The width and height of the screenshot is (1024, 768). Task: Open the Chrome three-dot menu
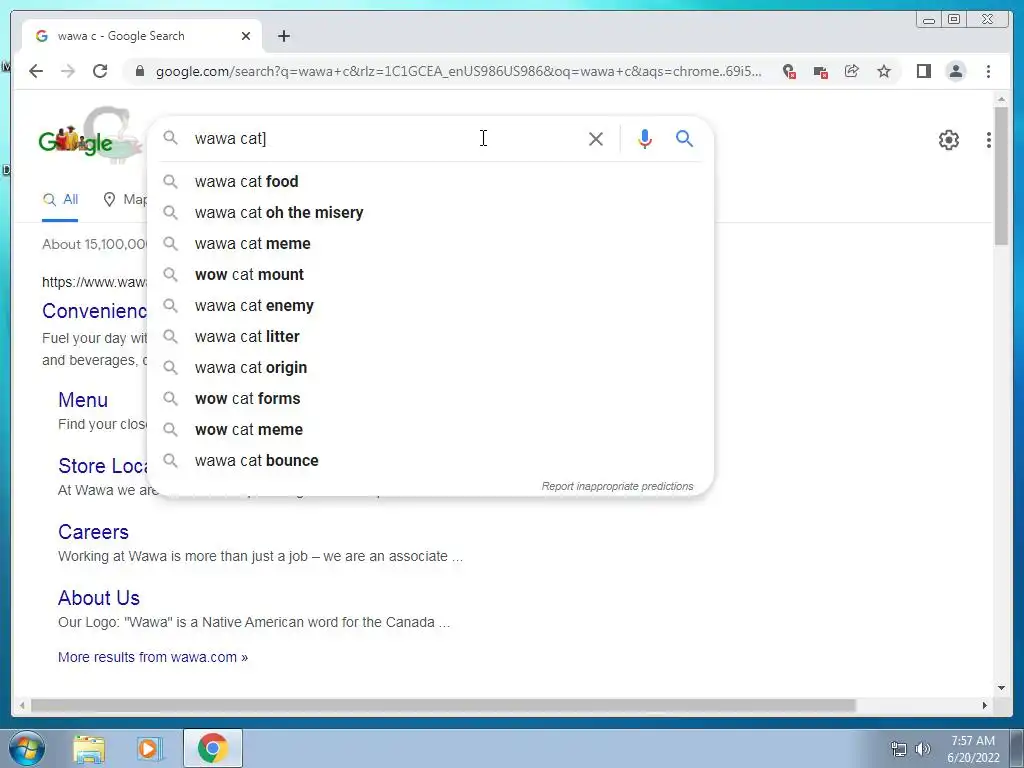click(988, 71)
